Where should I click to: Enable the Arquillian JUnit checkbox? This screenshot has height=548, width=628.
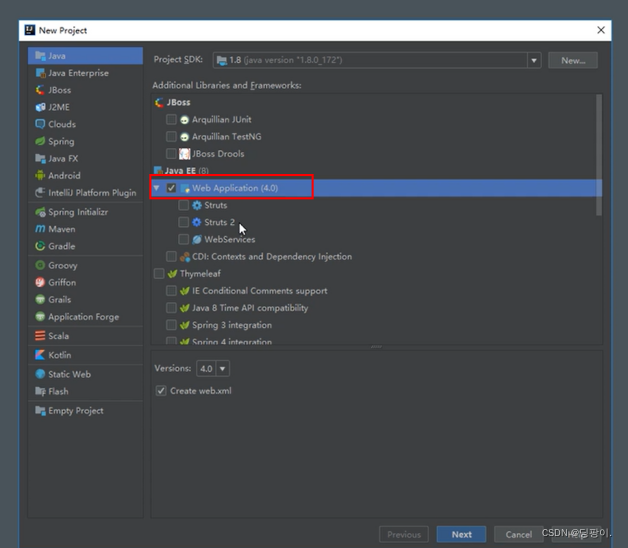[171, 119]
